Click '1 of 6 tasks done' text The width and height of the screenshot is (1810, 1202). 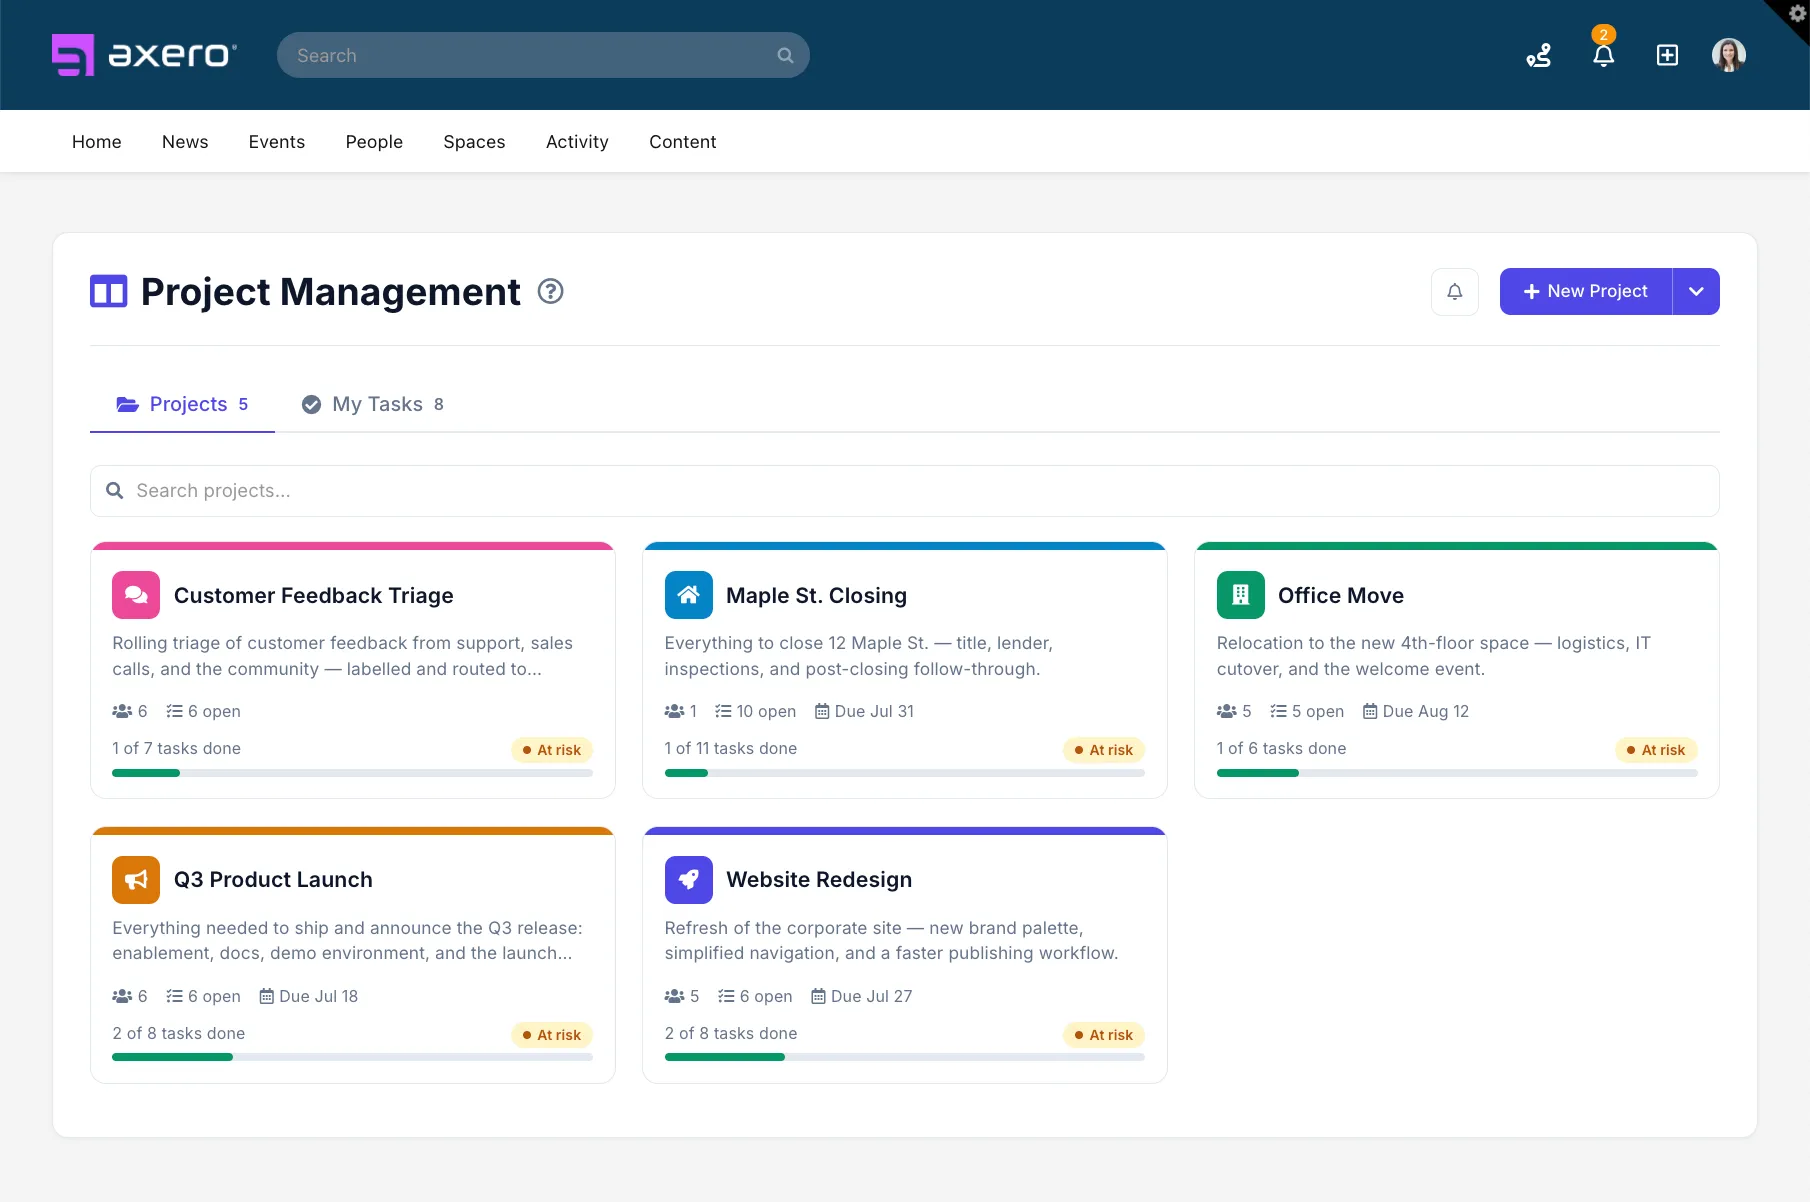tap(1281, 748)
